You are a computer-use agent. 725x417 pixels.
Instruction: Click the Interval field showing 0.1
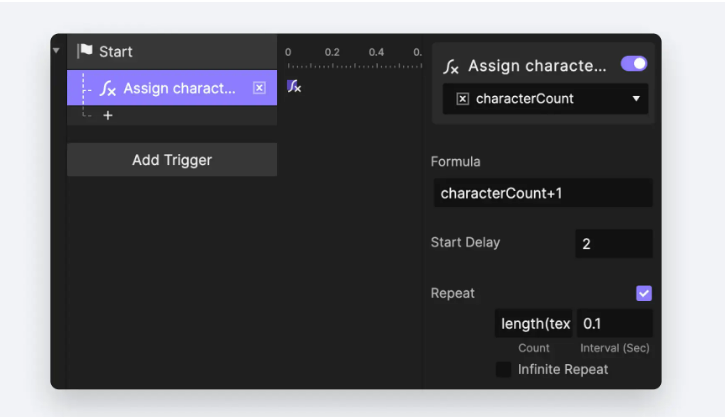coord(614,323)
